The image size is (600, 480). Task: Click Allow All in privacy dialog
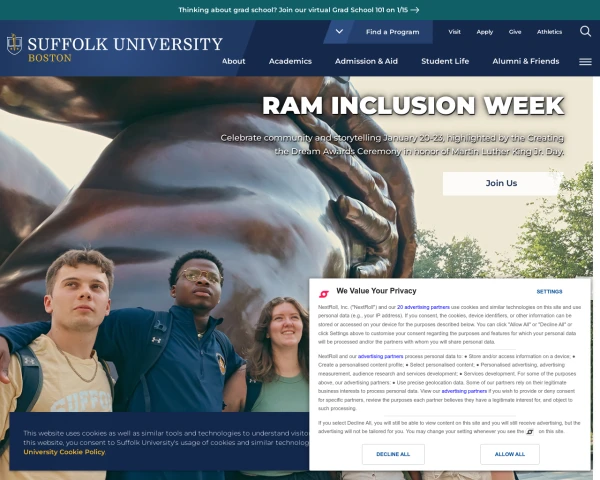[510, 454]
